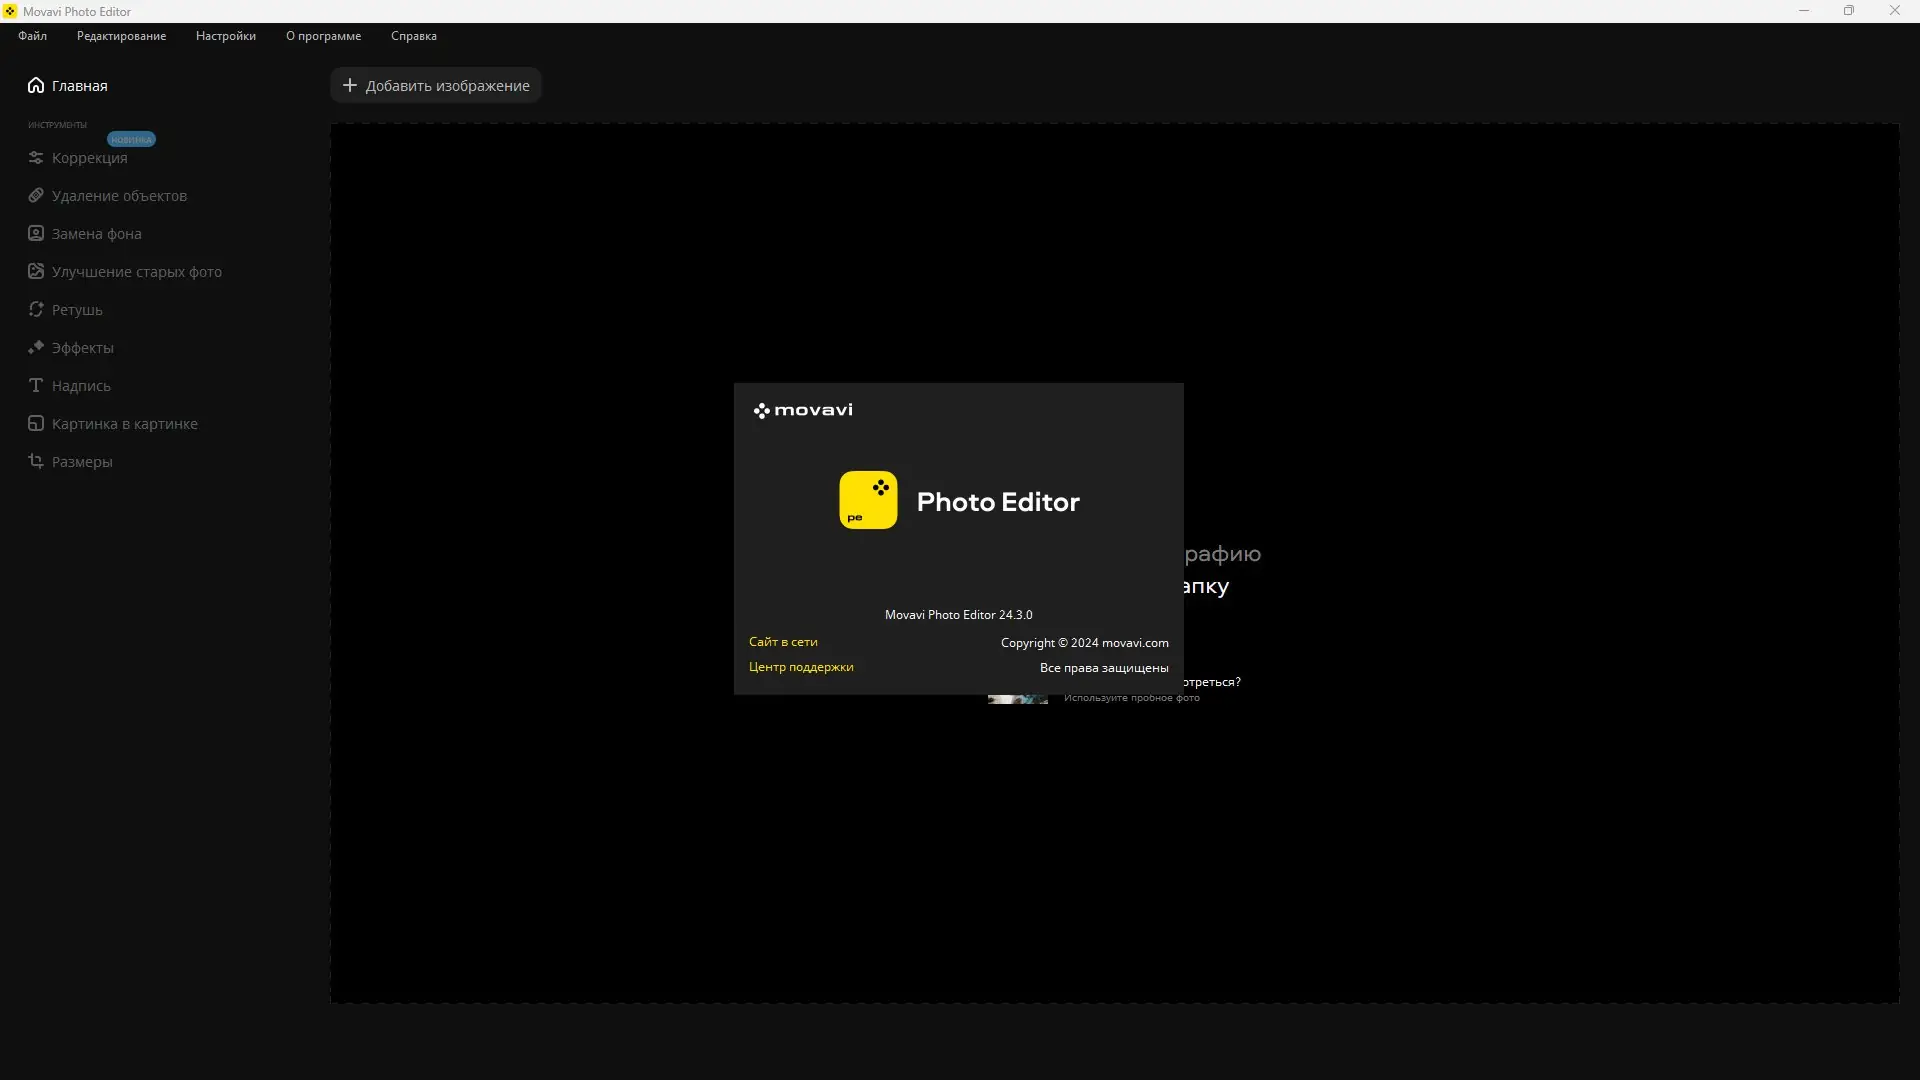Open the Замена фона tool icon

36,233
